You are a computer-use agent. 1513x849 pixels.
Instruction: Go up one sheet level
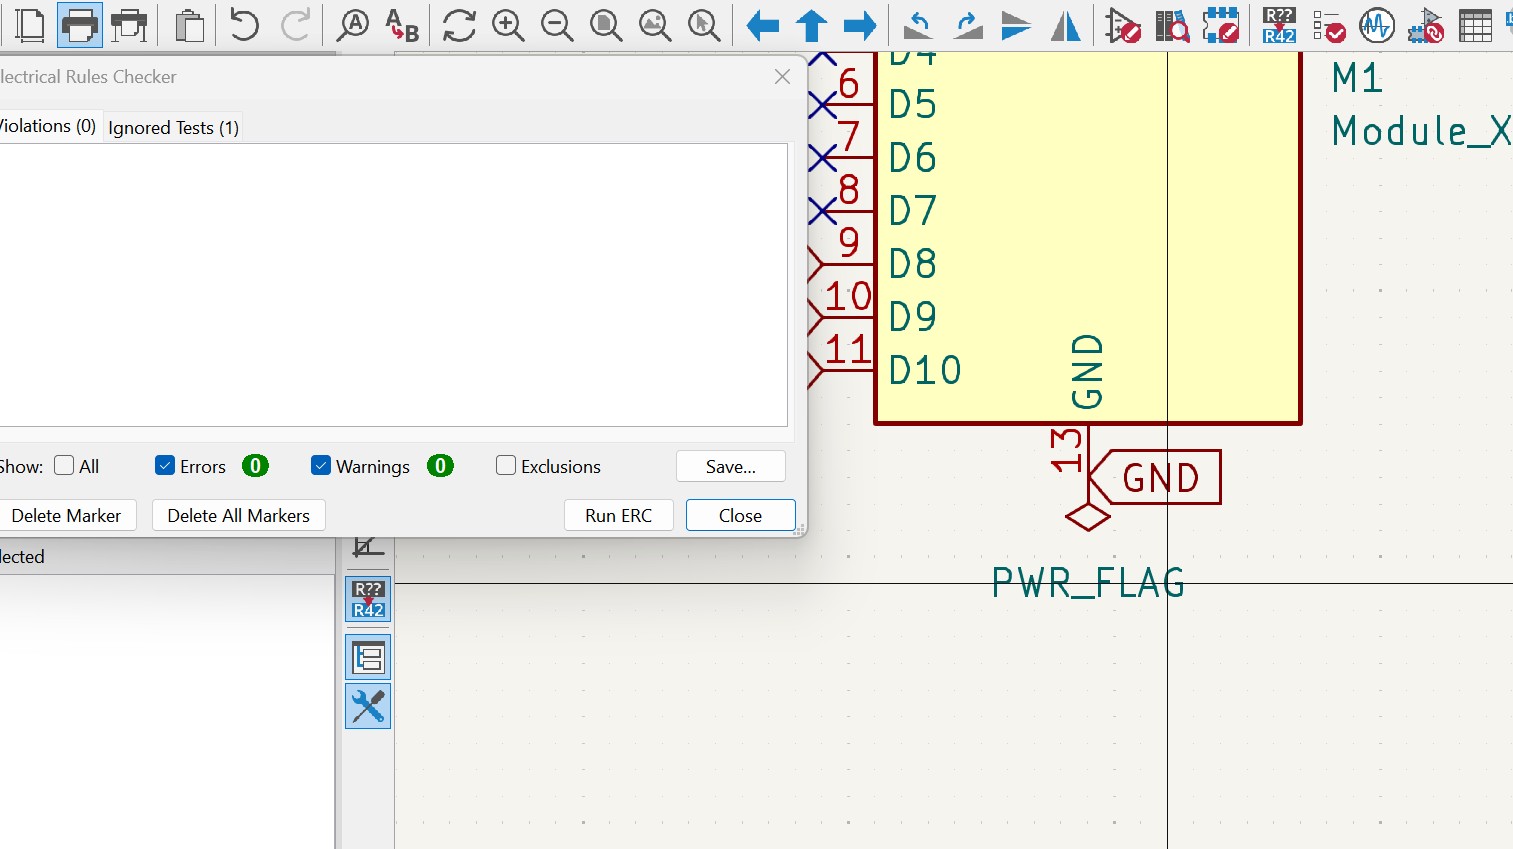point(811,25)
